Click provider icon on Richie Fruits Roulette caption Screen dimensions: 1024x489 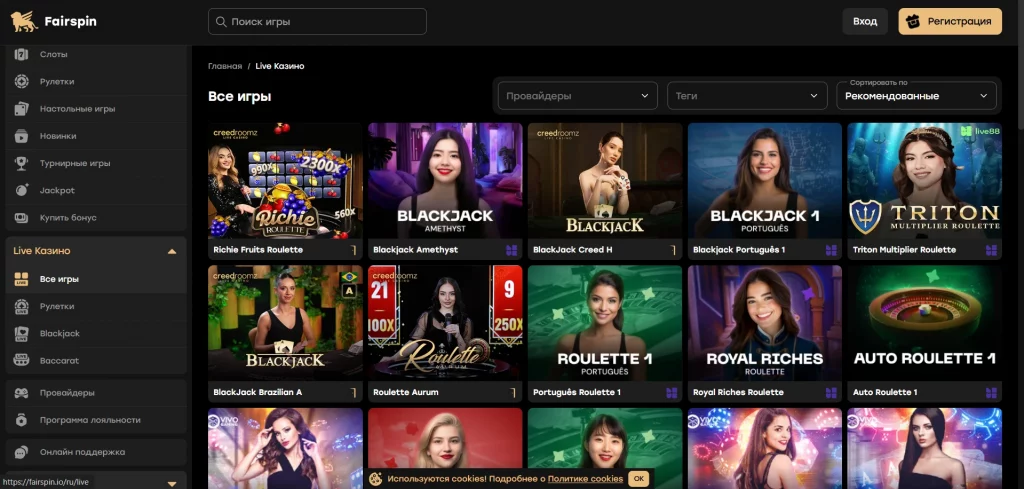coord(353,250)
